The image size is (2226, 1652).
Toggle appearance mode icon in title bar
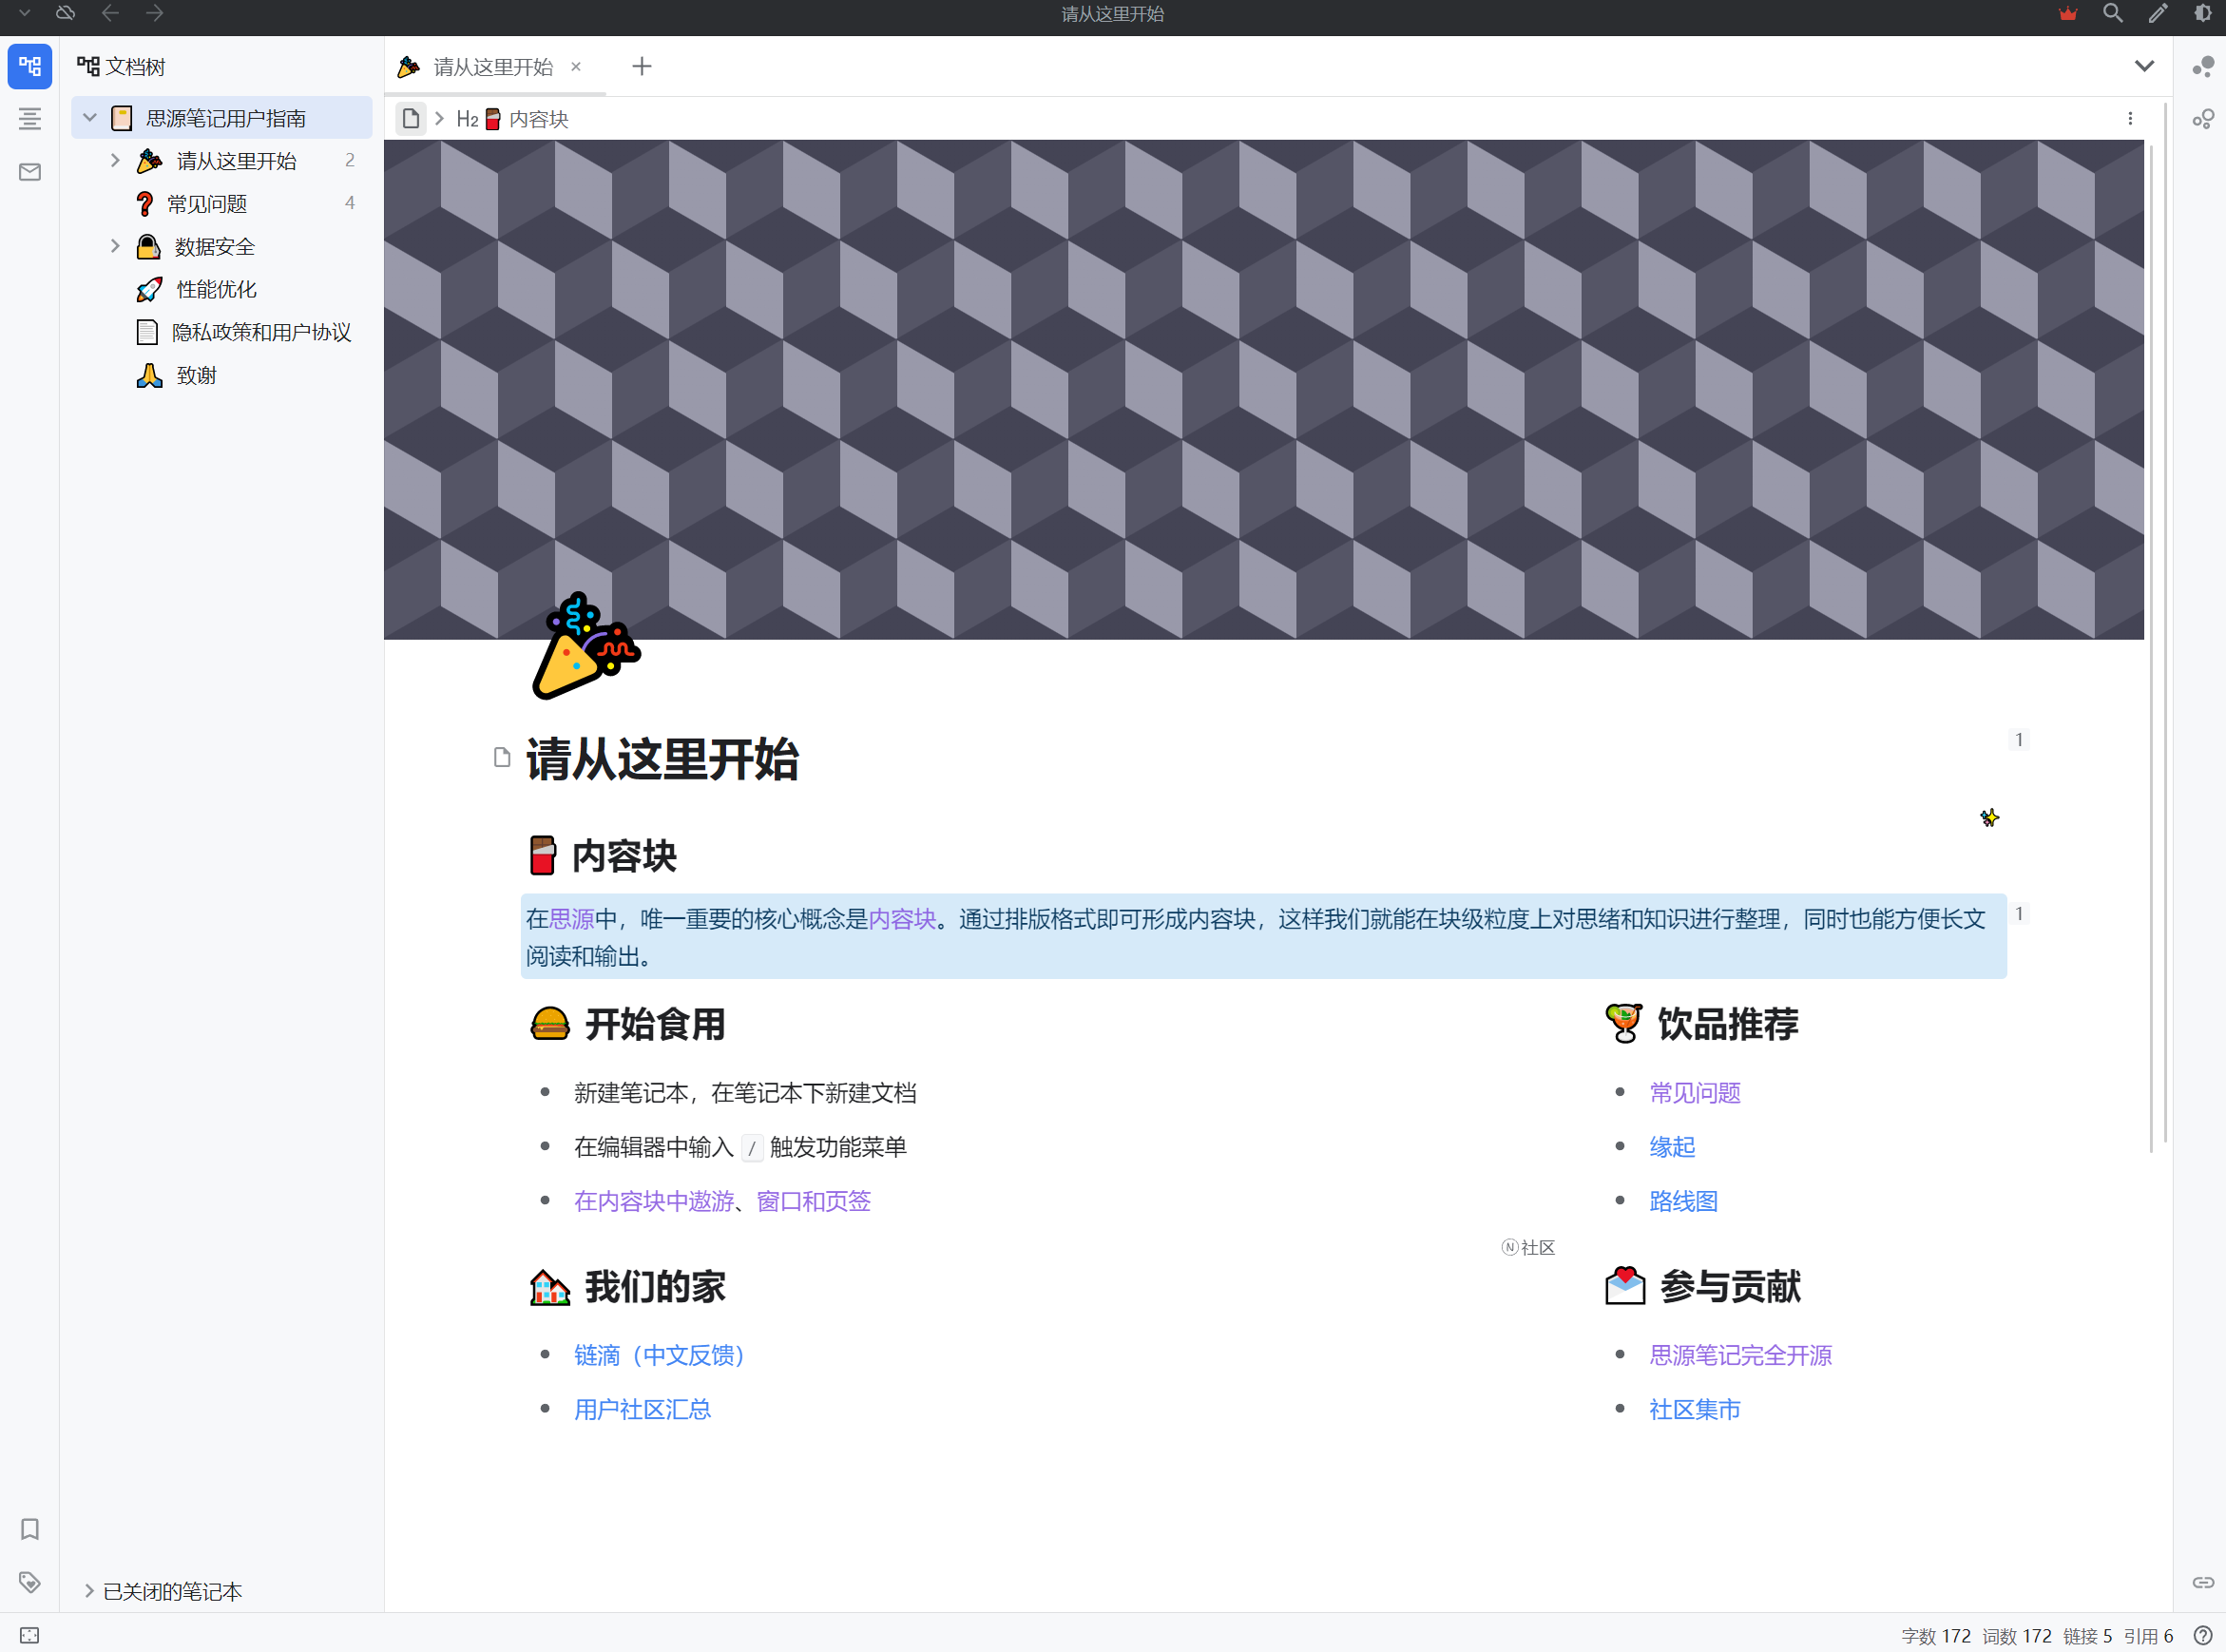[x=2203, y=14]
